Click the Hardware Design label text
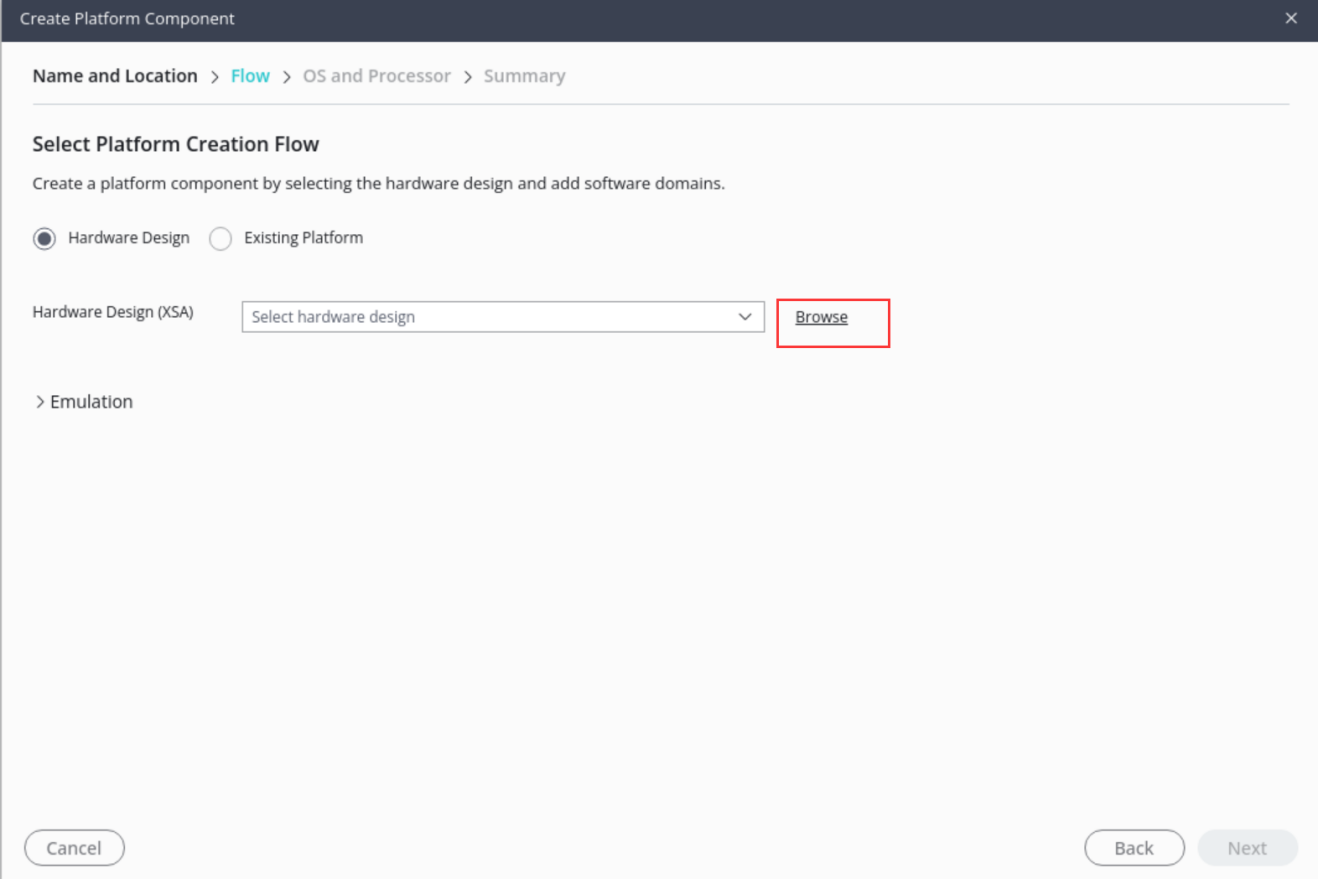 129,238
